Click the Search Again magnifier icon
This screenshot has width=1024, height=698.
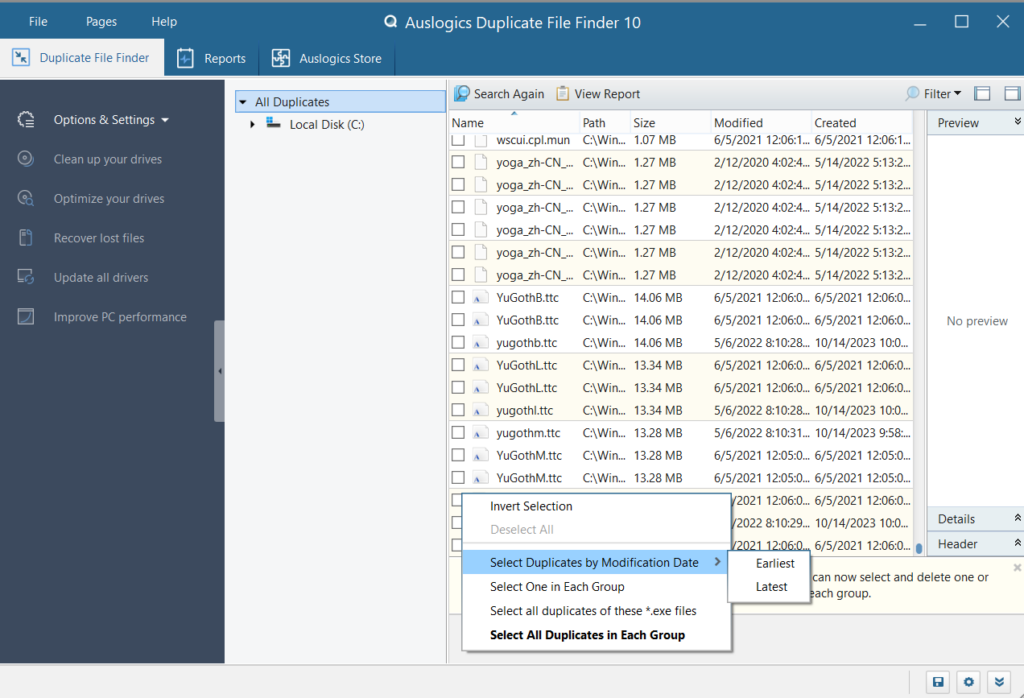point(462,94)
